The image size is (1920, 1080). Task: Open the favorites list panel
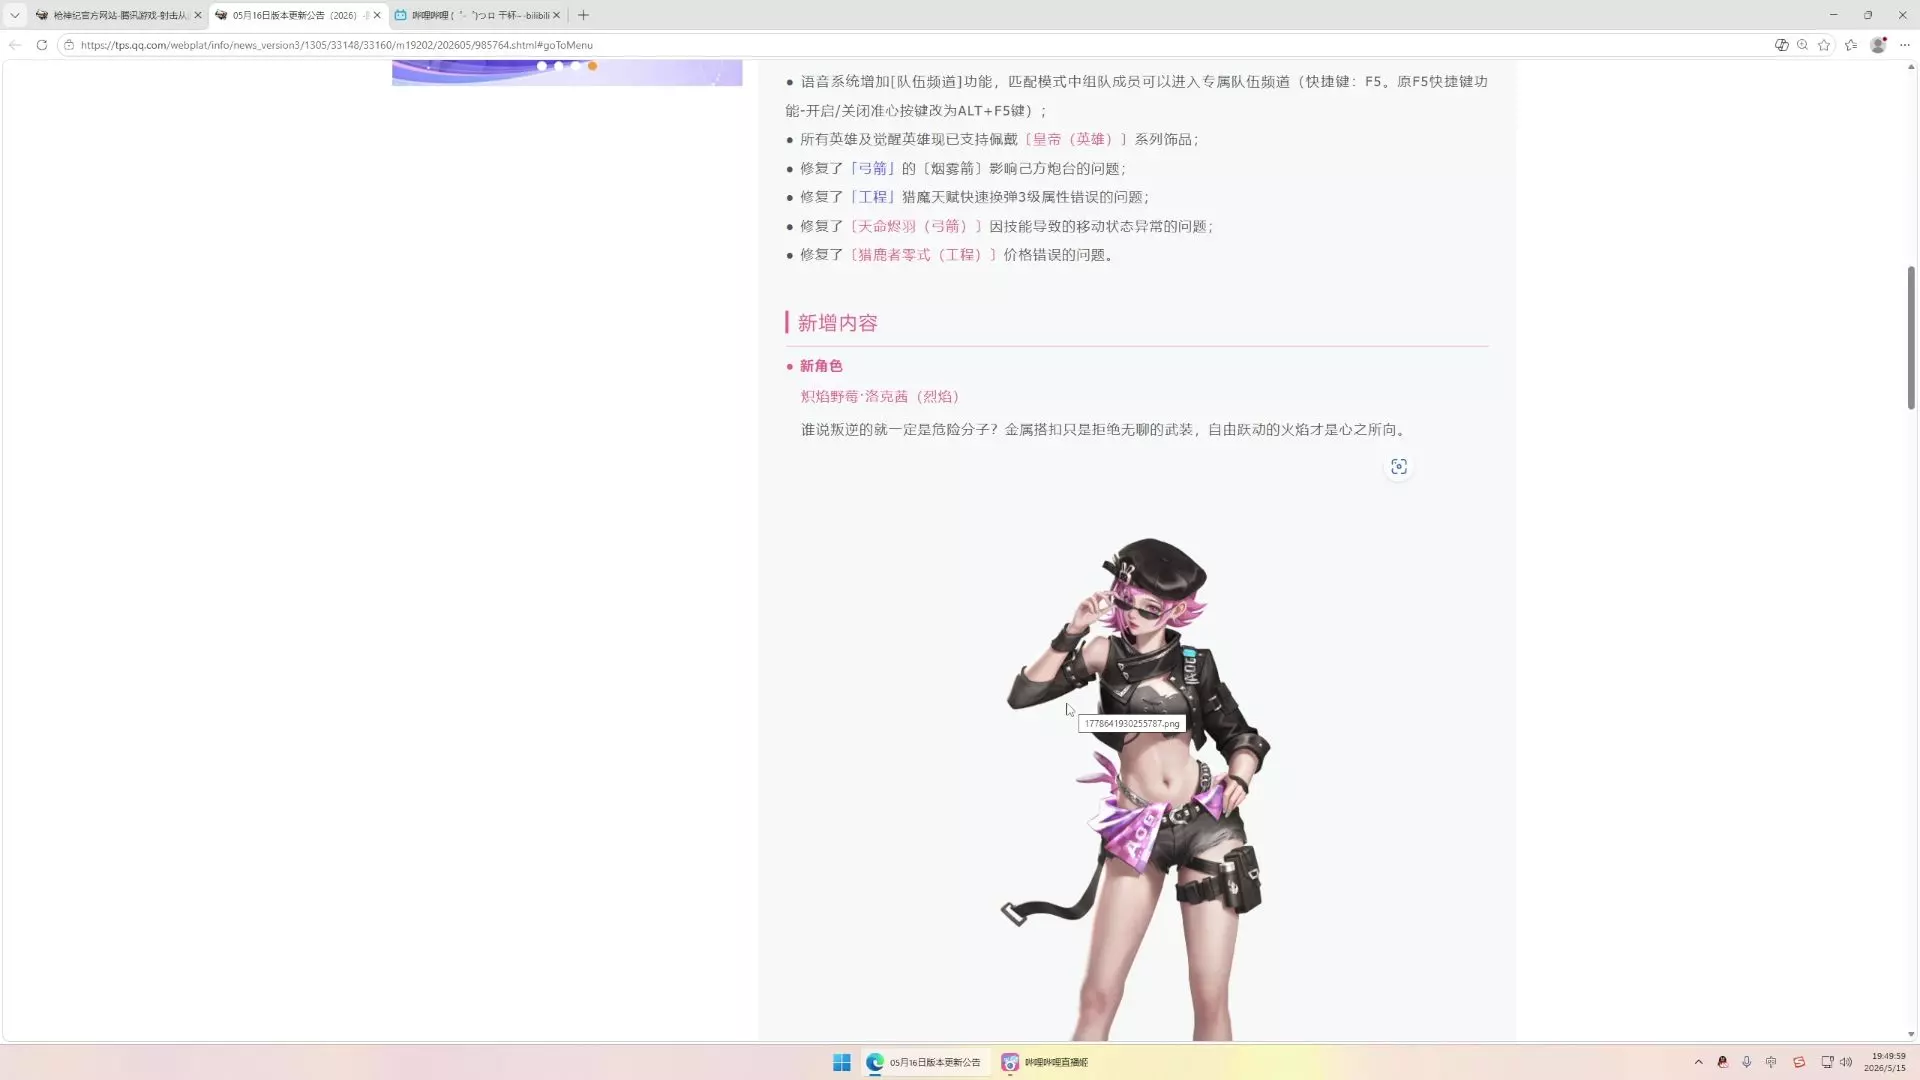(x=1851, y=45)
